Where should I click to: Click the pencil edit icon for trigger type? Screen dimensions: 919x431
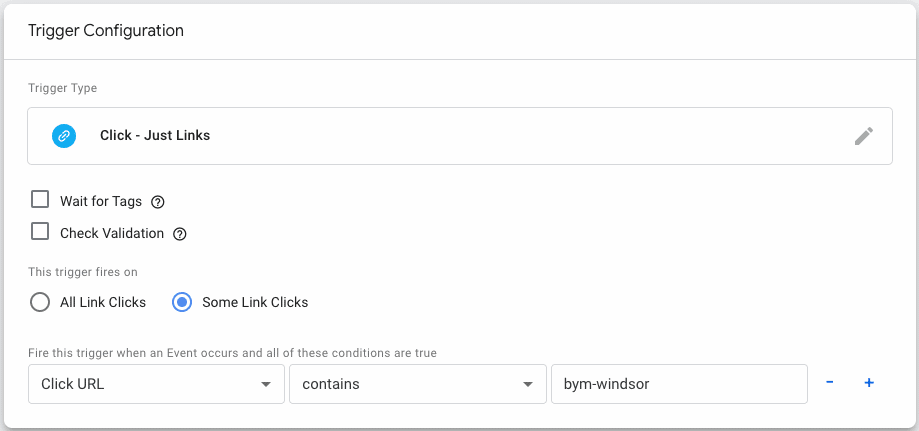(864, 136)
